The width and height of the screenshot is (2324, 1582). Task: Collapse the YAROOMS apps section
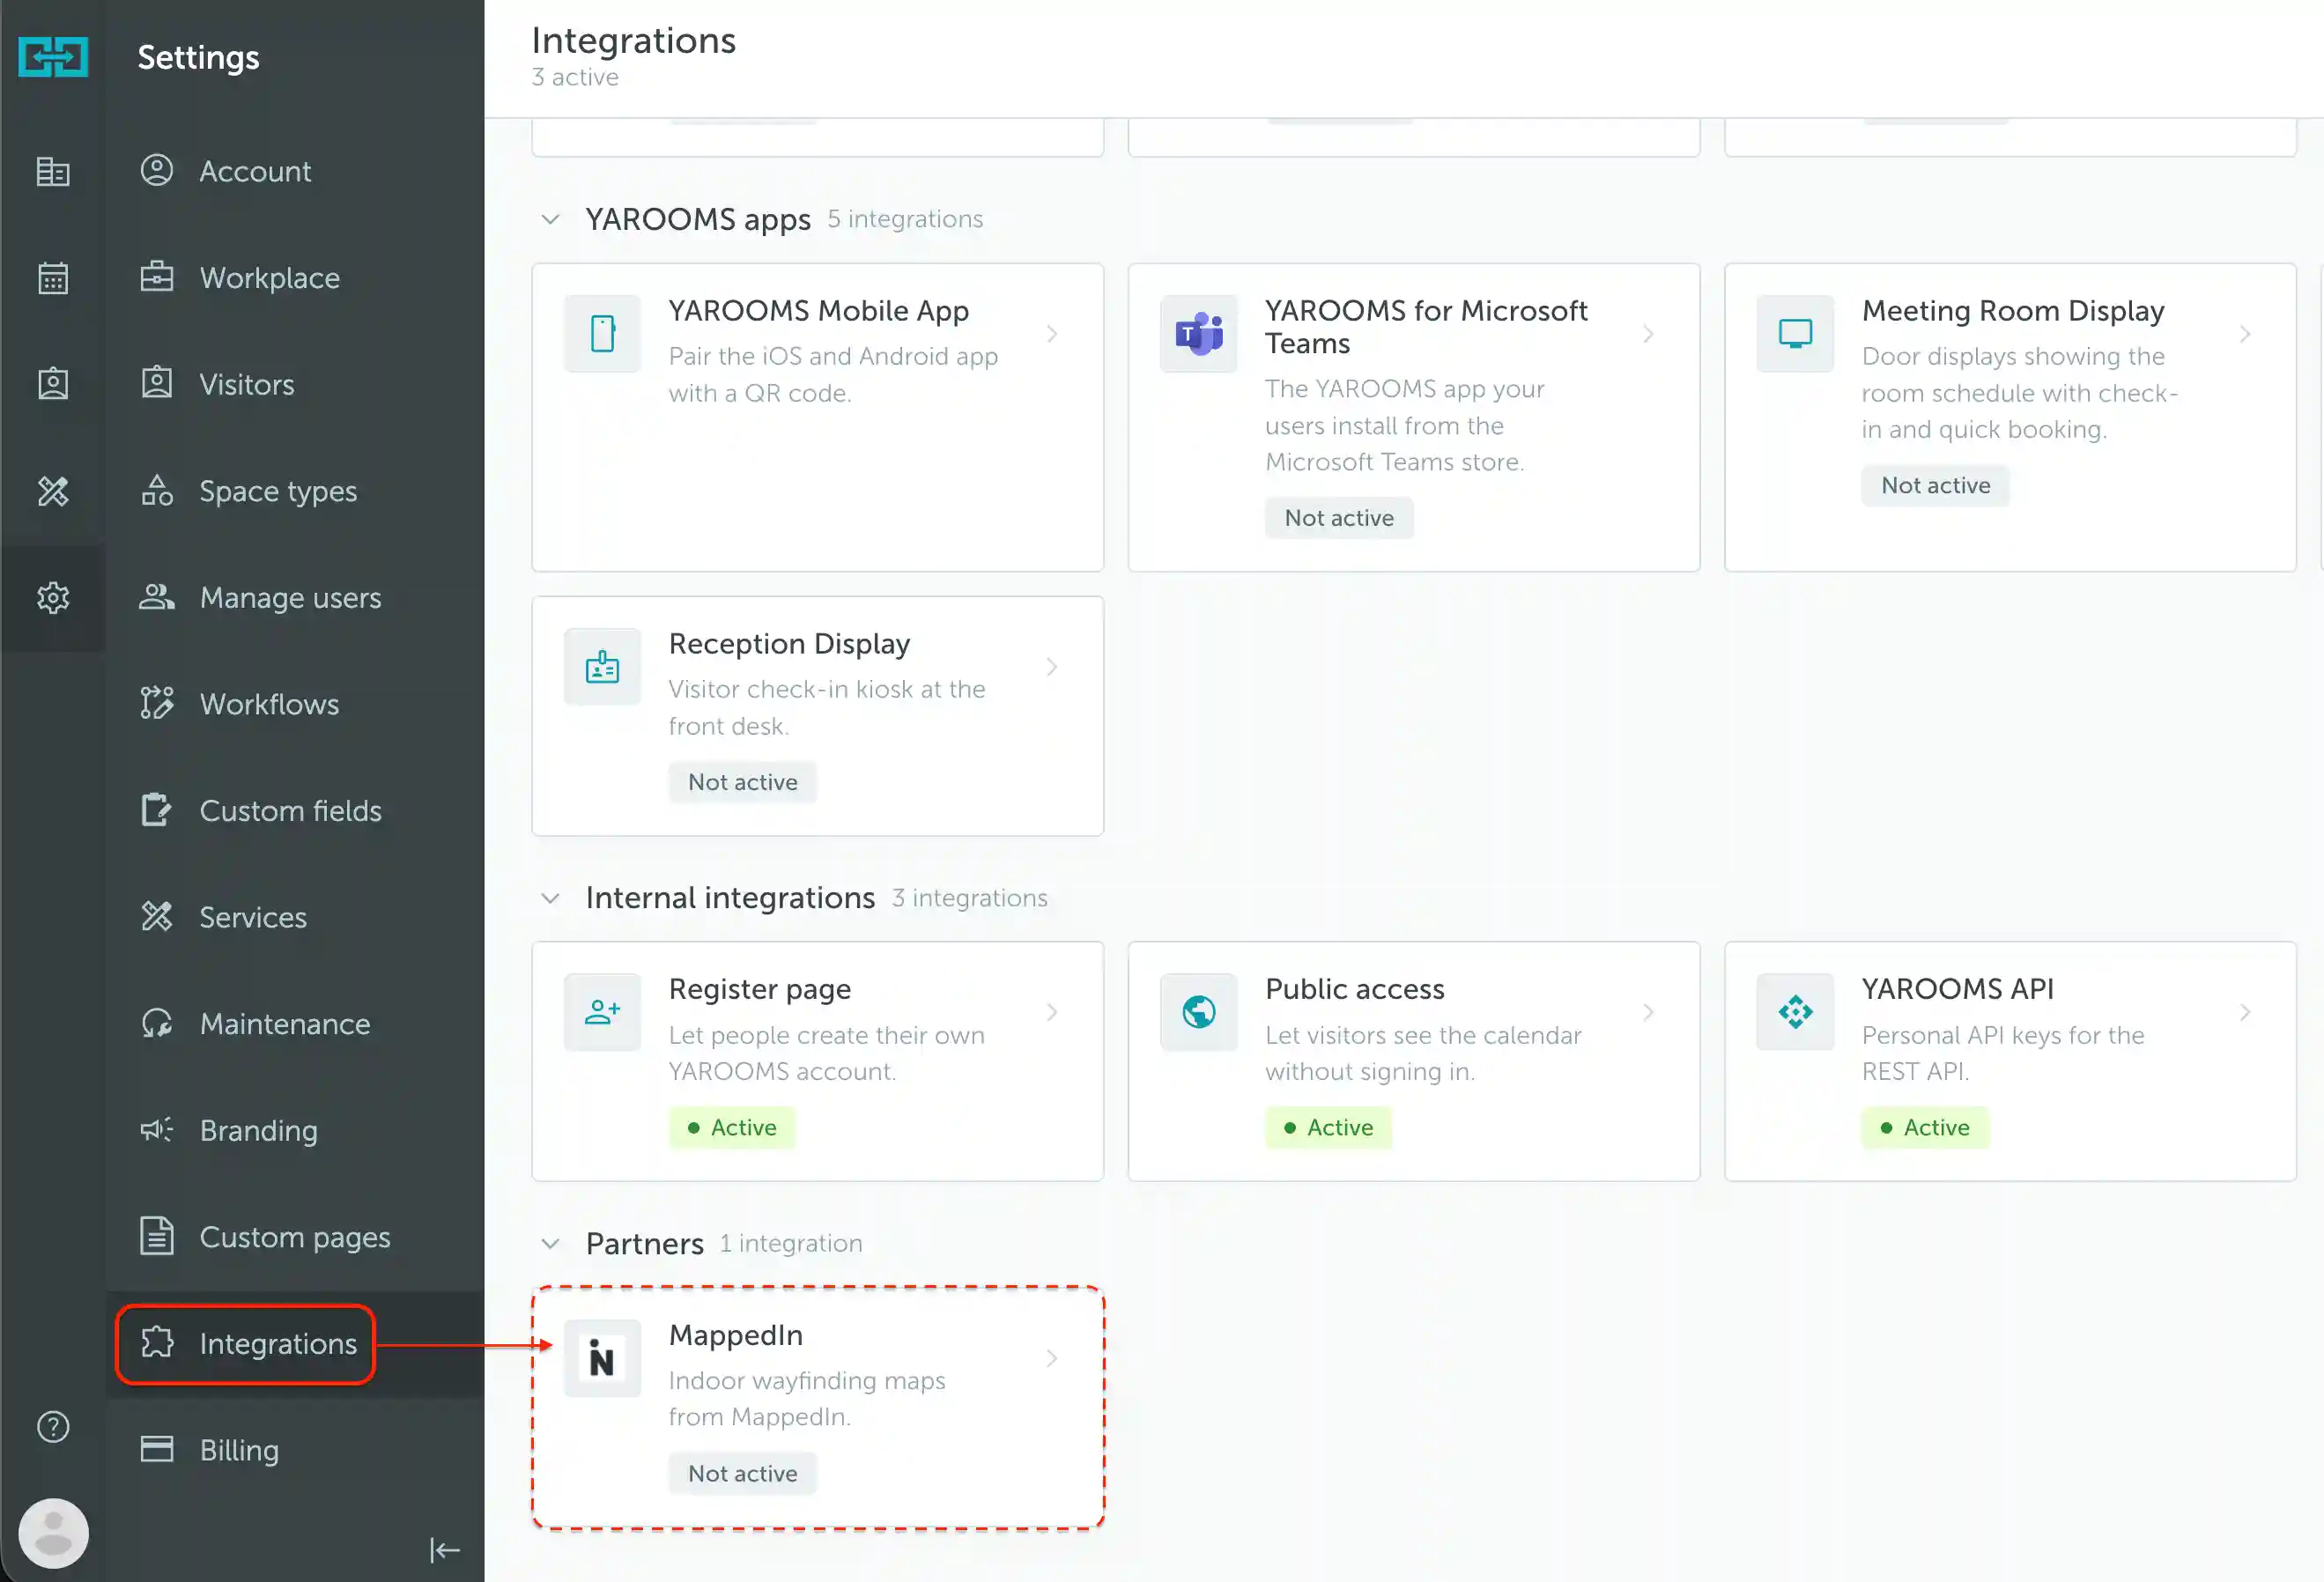click(550, 219)
